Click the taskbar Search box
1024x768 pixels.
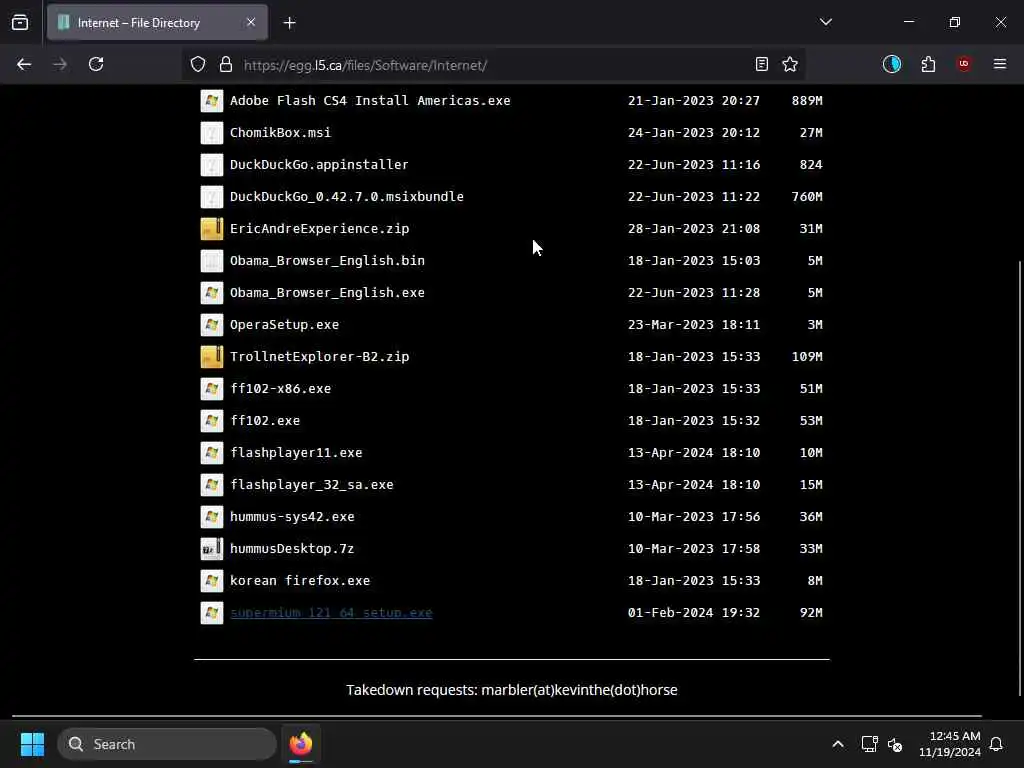pyautogui.click(x=167, y=744)
